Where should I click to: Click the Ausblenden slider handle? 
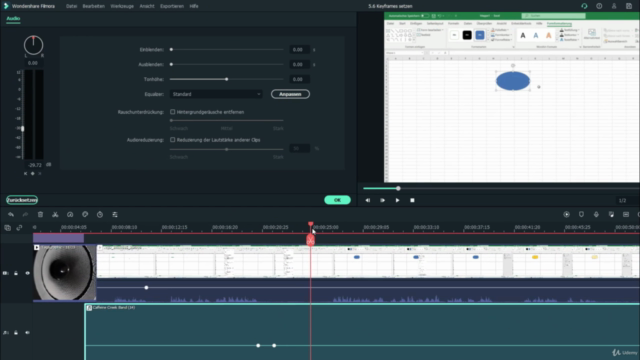171,64
